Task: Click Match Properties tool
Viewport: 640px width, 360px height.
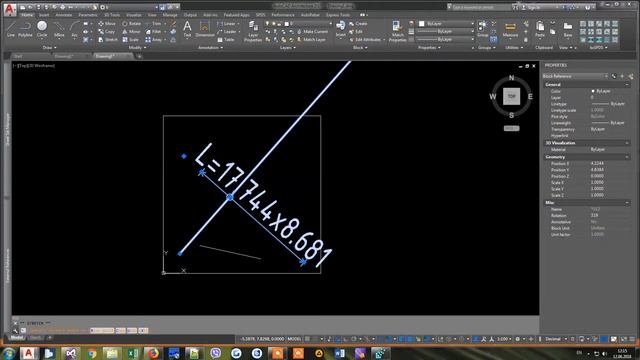Action: [397, 31]
